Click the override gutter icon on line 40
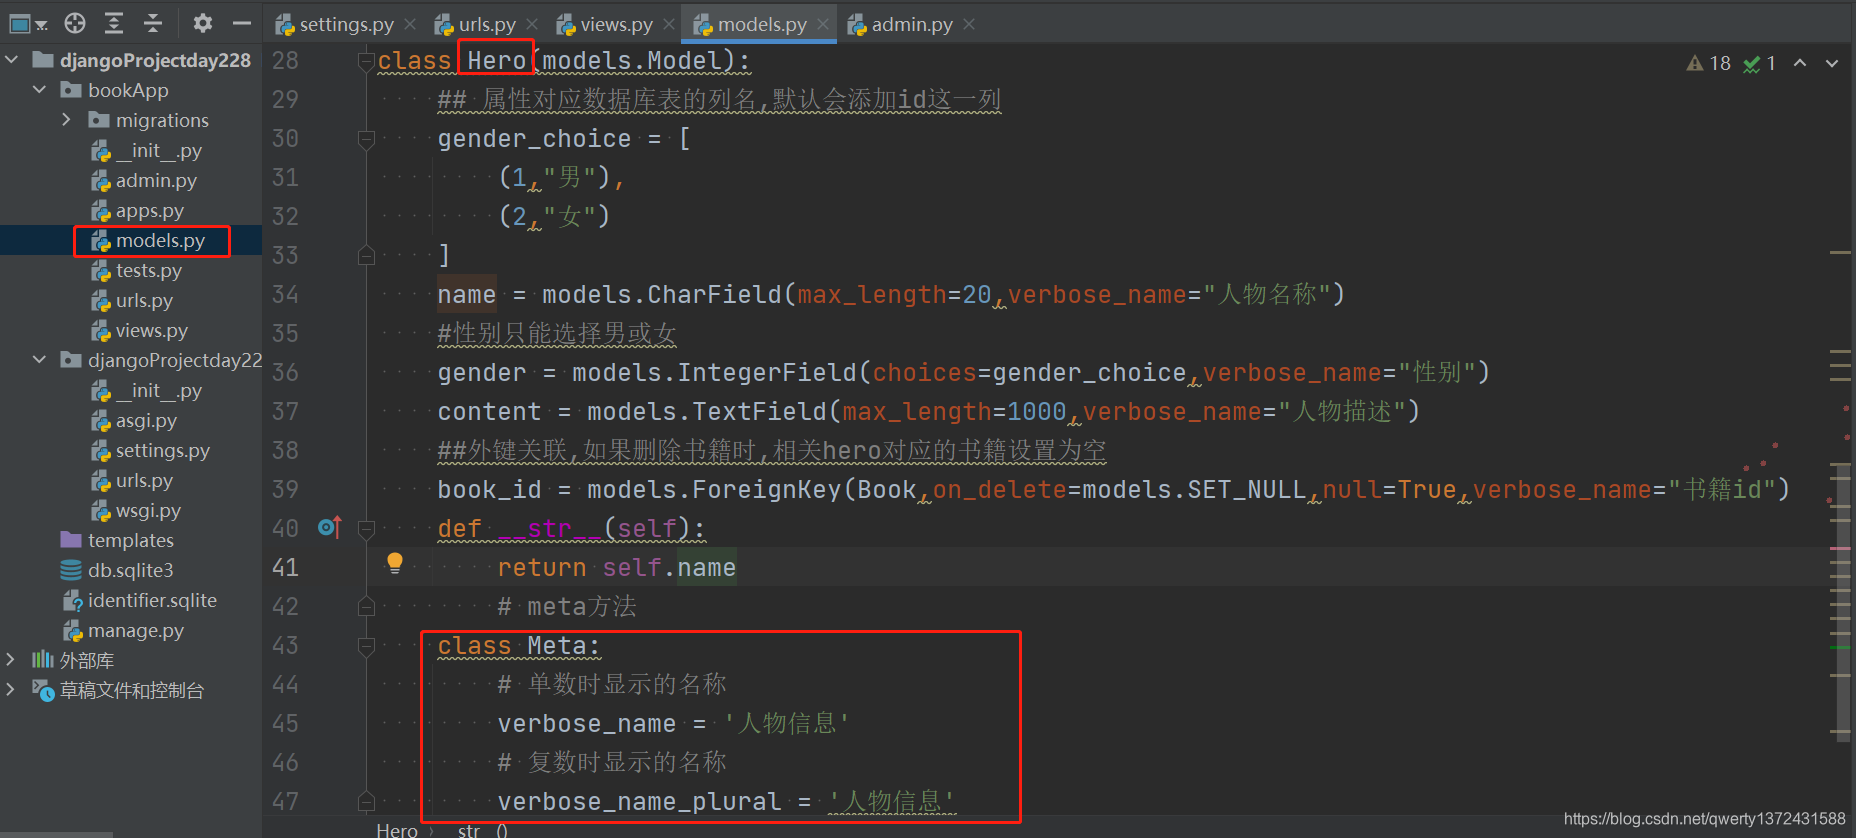This screenshot has height=838, width=1856. click(x=329, y=527)
